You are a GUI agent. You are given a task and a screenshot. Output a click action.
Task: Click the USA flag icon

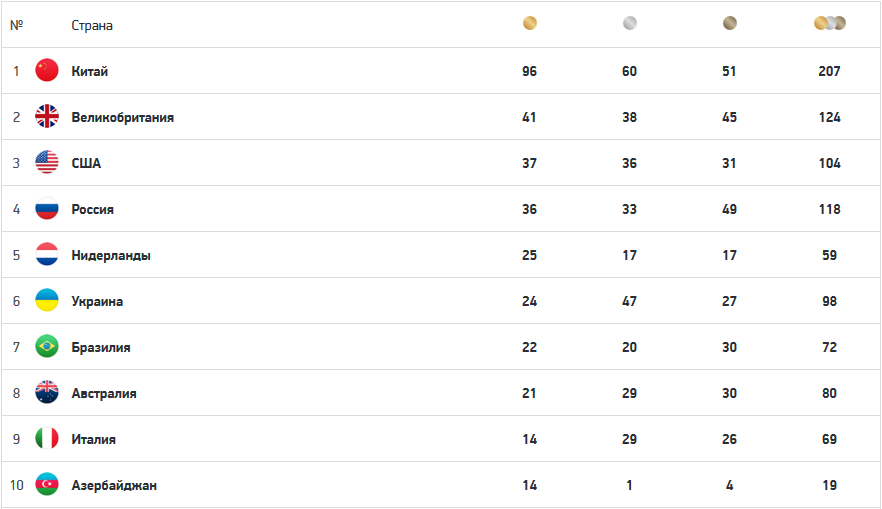tap(47, 163)
